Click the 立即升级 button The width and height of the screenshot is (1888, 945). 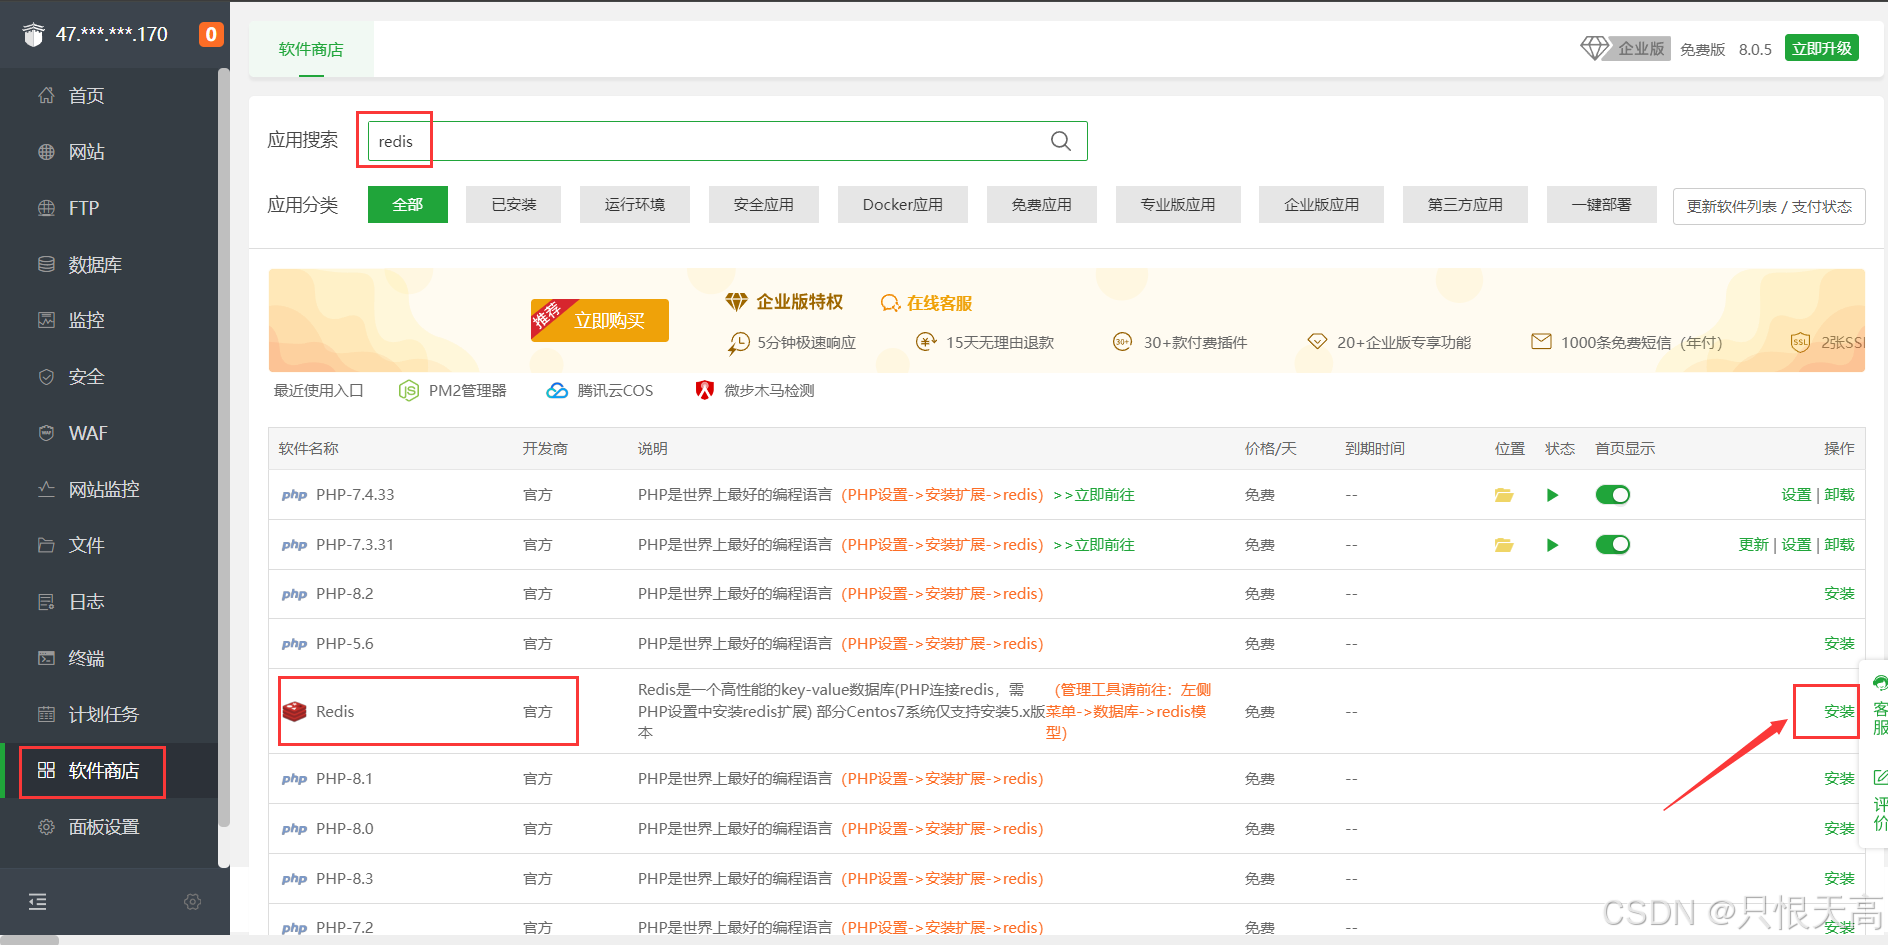[1822, 48]
